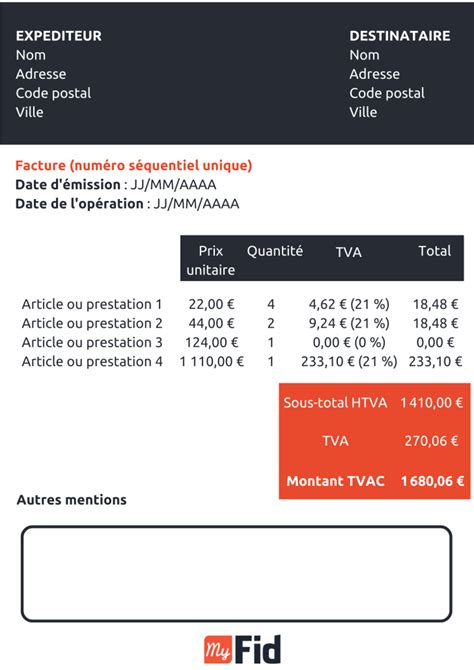Click Code postal under EXPEDITEUR
This screenshot has height=670, width=474.
(x=53, y=93)
